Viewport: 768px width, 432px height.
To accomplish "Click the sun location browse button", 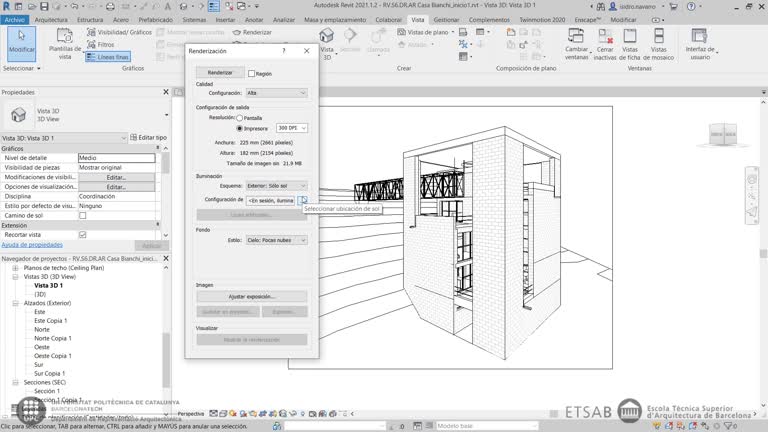I will (x=303, y=200).
